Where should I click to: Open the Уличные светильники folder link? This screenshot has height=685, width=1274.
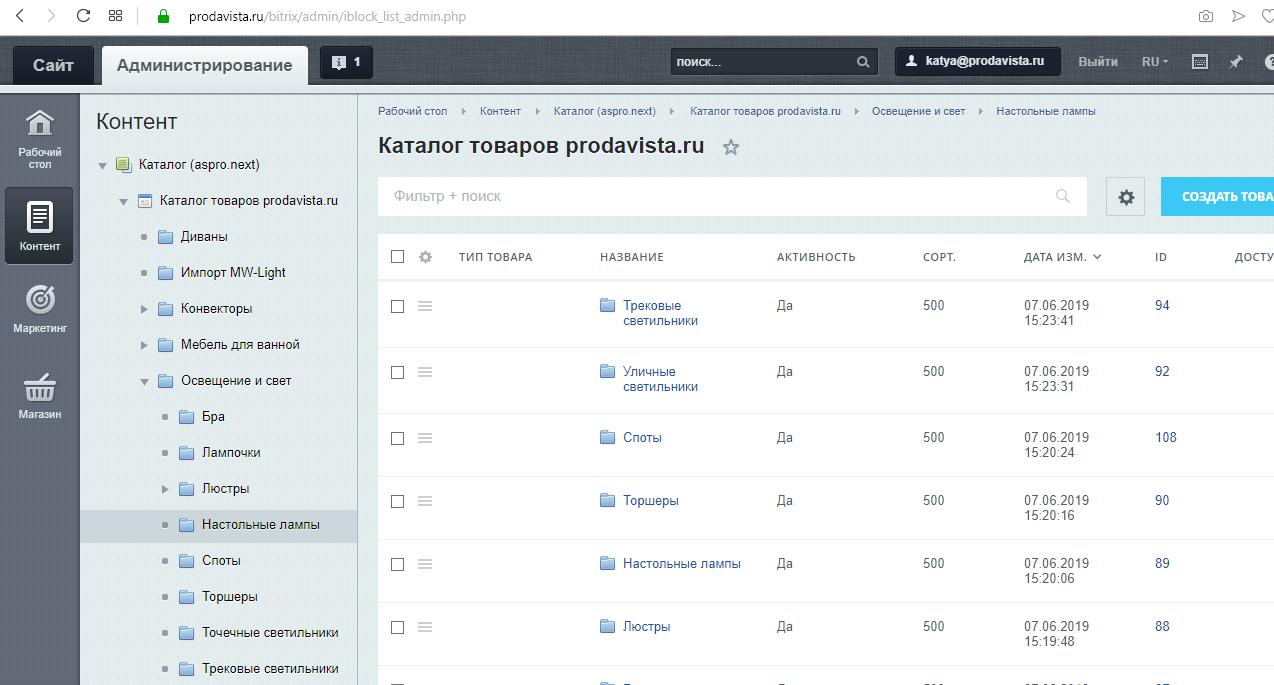click(x=660, y=379)
